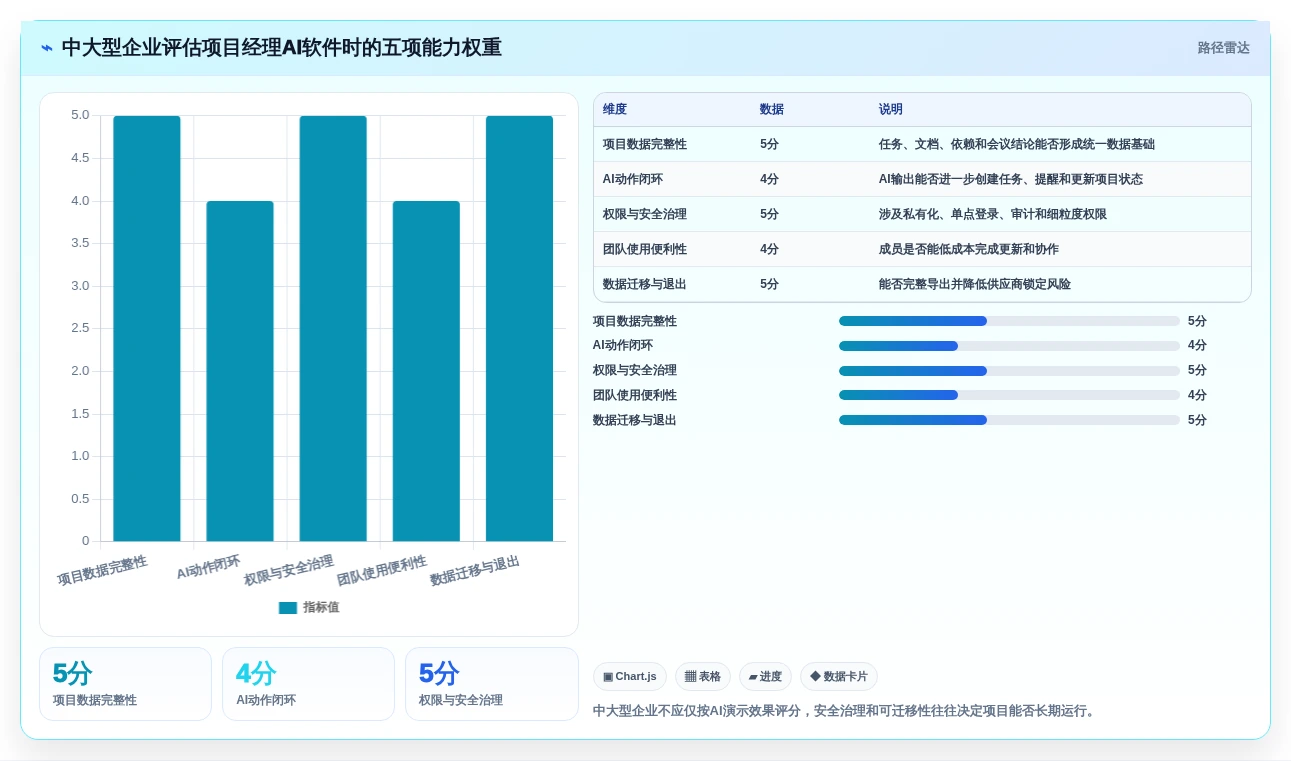
Task: Click the 权限与安全治理 progress bar
Action: click(x=1009, y=370)
